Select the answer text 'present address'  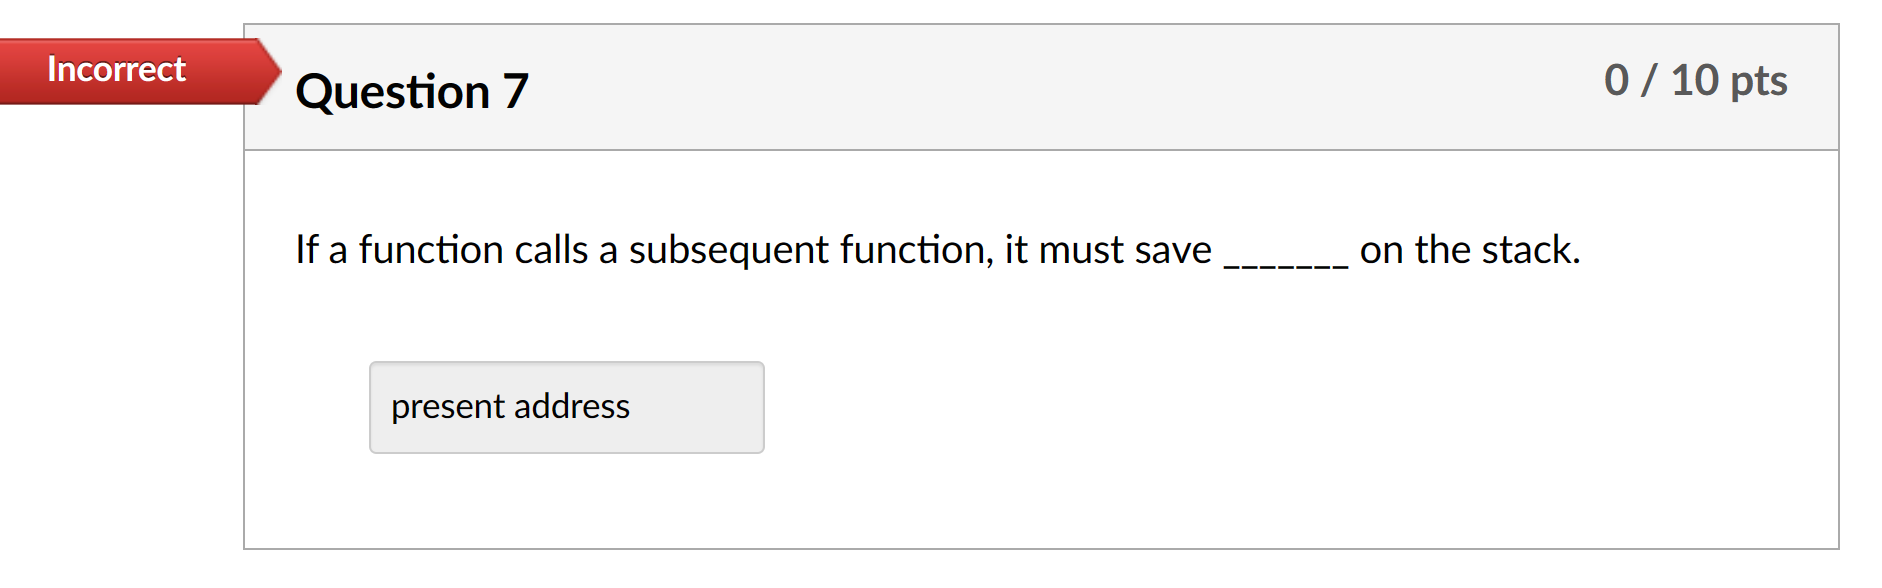(511, 406)
